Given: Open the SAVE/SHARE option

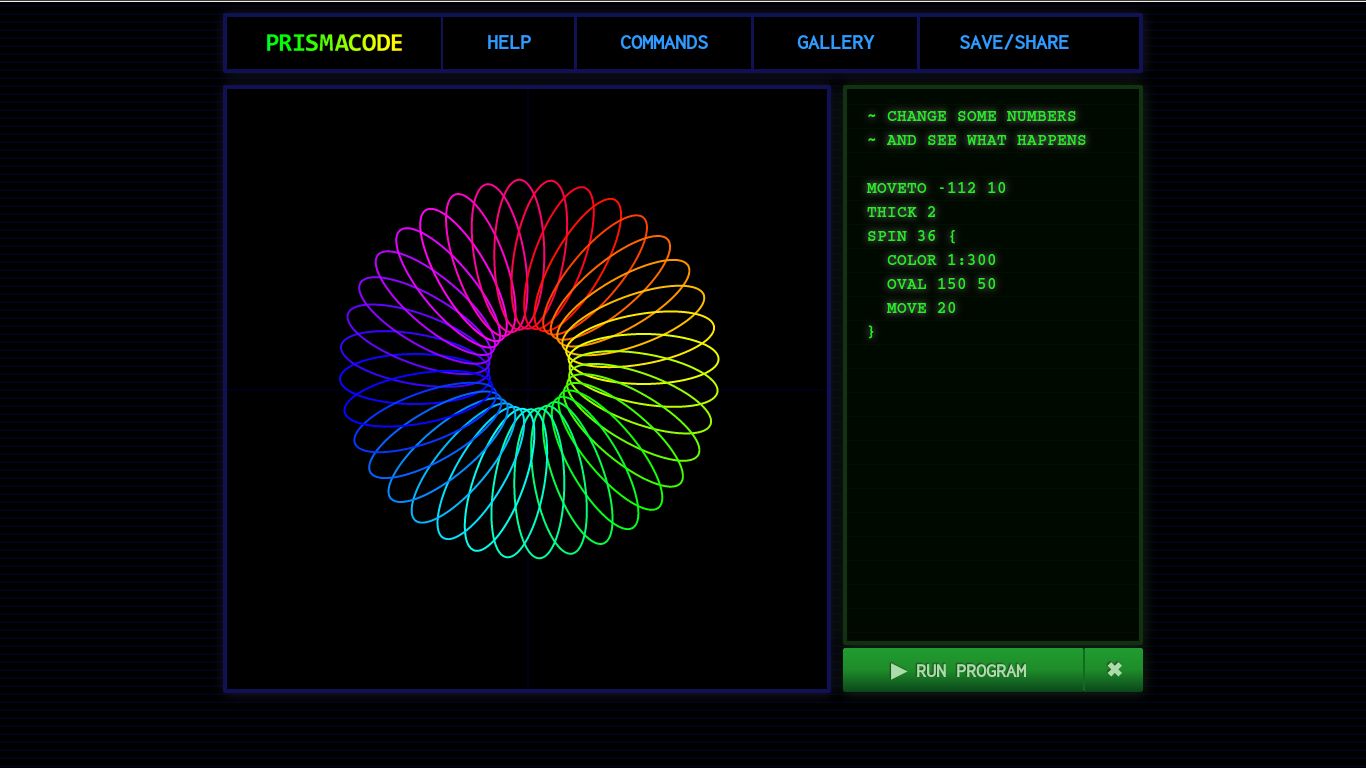Looking at the screenshot, I should click(x=1013, y=43).
